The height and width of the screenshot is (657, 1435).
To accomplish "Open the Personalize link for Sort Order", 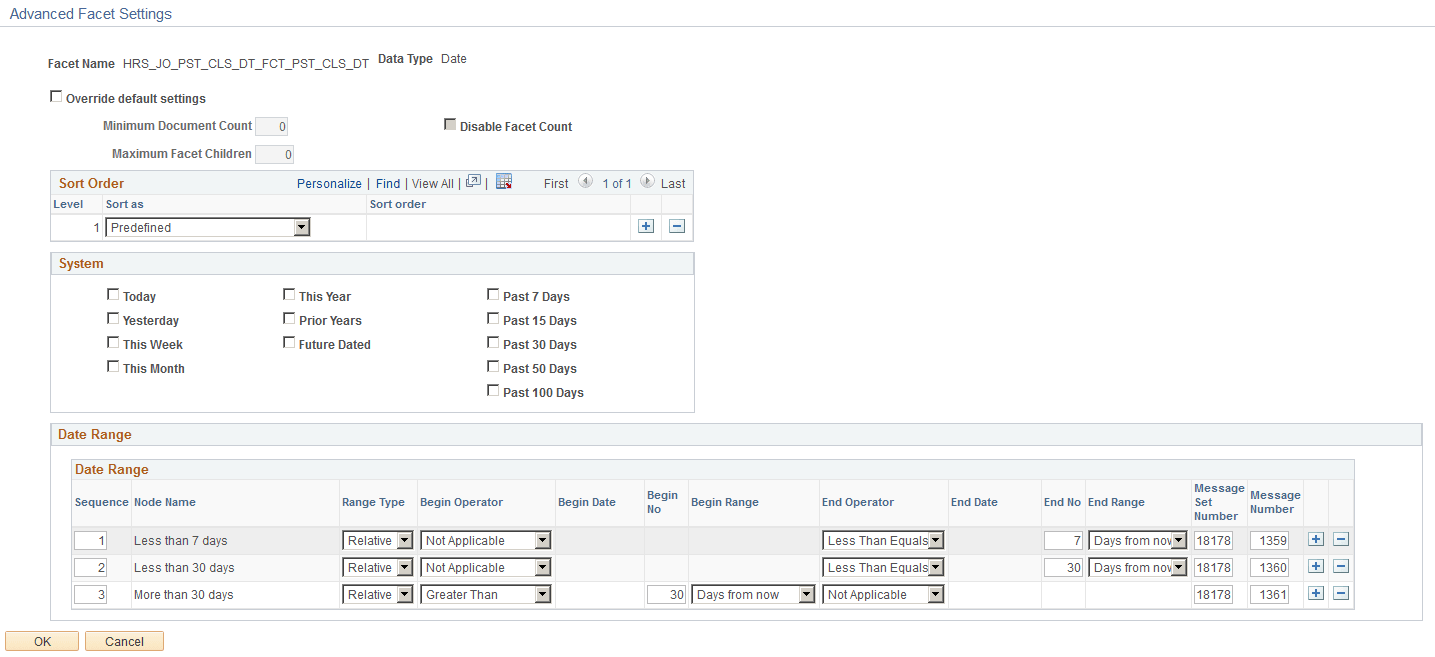I will point(329,183).
